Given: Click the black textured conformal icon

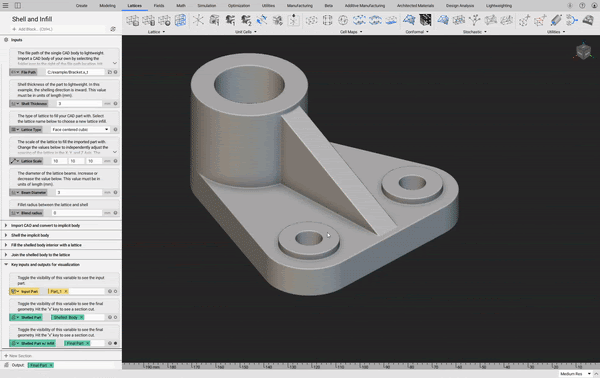Looking at the screenshot, I should [425, 20].
